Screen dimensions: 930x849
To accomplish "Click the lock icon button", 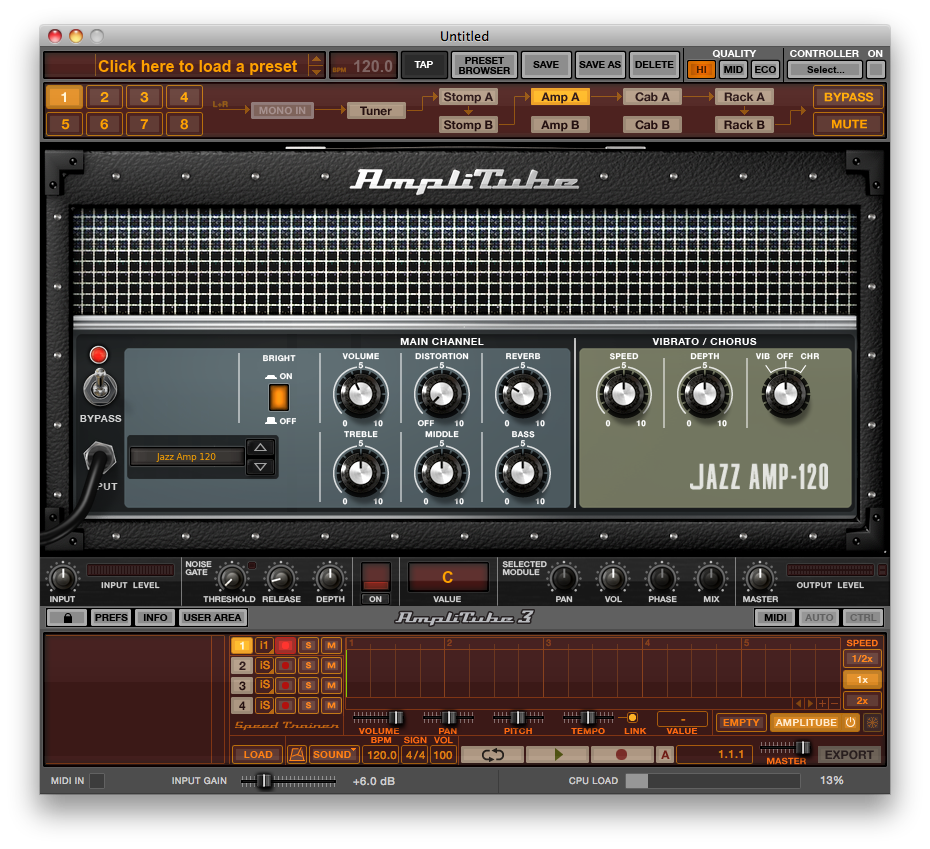I will [67, 618].
